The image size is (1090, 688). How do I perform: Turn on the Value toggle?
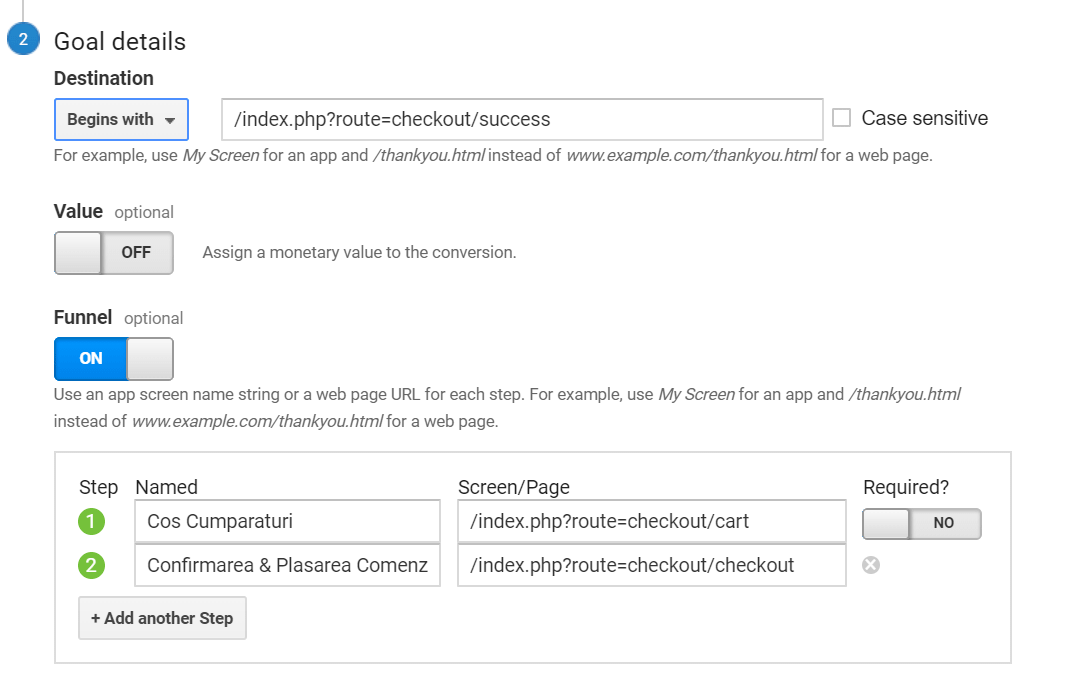[x=113, y=253]
